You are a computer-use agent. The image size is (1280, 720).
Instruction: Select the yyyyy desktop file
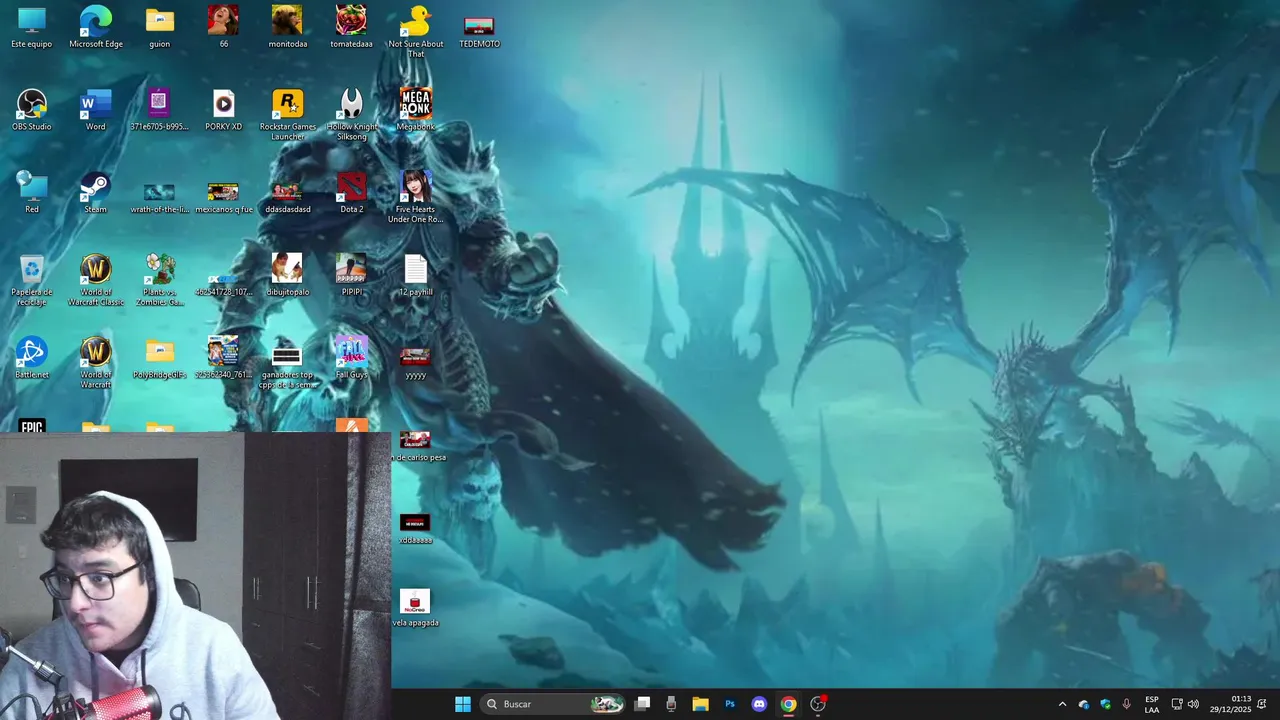(x=415, y=362)
